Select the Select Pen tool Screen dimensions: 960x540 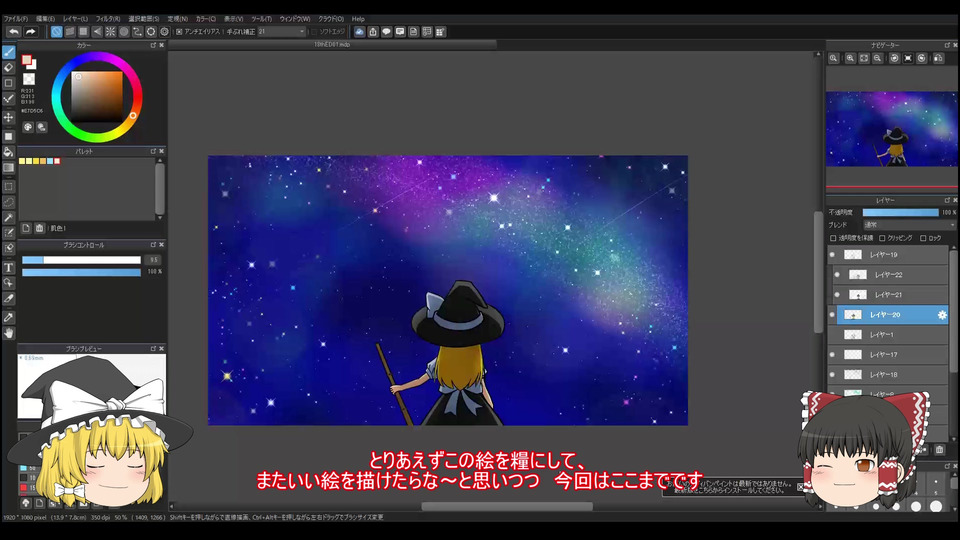pyautogui.click(x=9, y=233)
